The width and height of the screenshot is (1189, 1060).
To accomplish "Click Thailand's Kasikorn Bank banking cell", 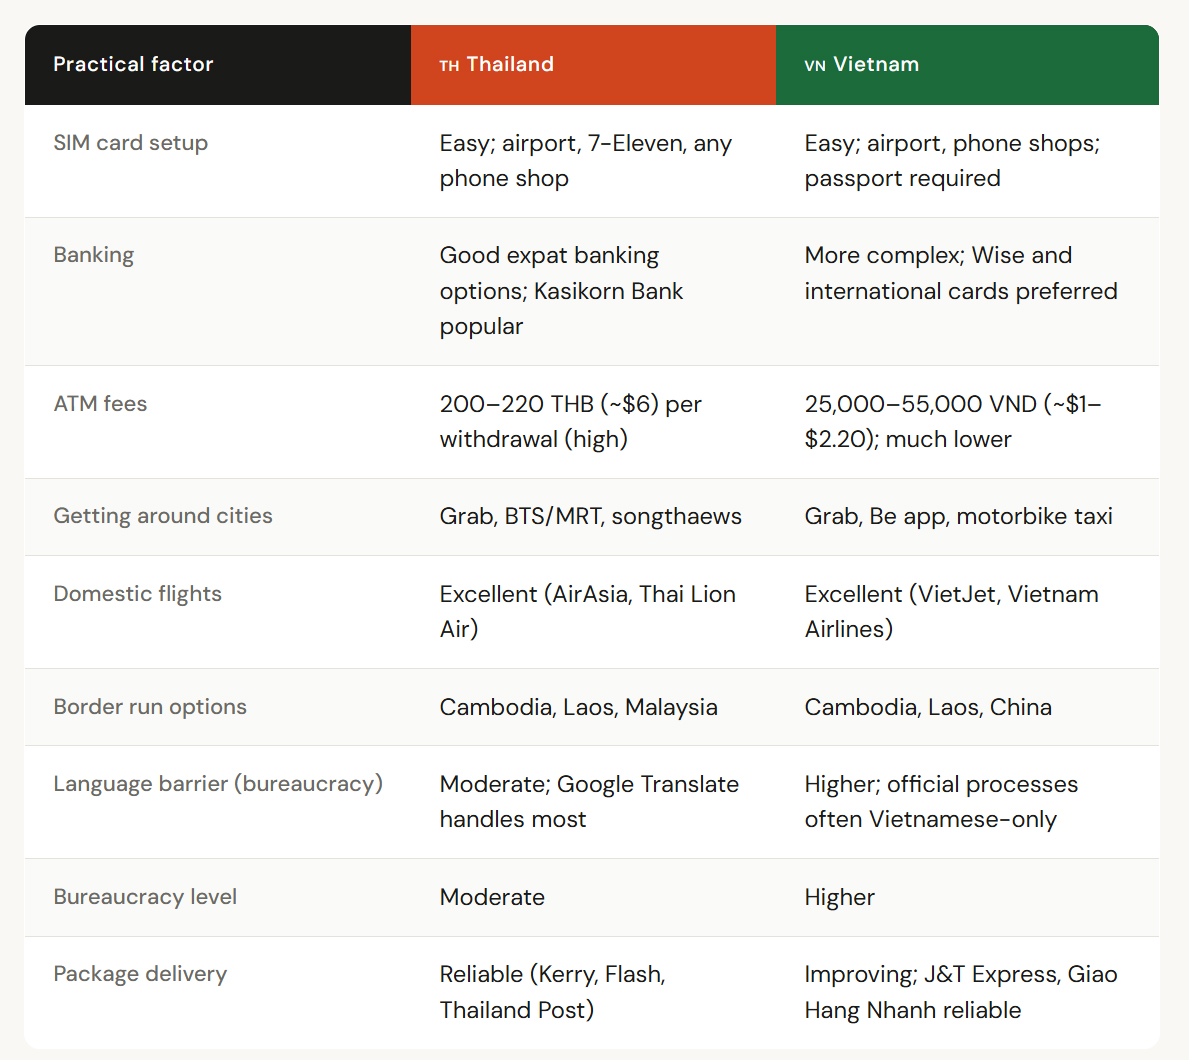I will (561, 291).
